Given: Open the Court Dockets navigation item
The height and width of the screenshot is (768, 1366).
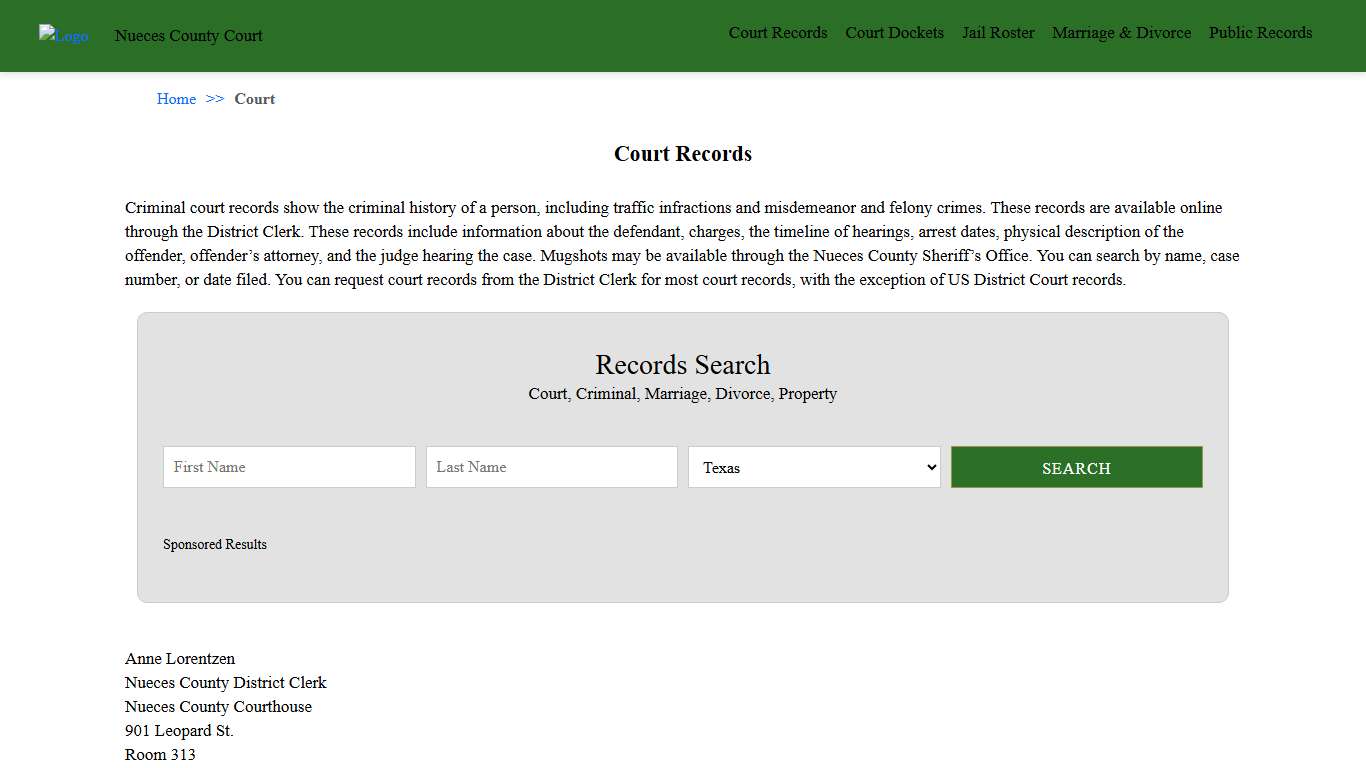Looking at the screenshot, I should point(894,32).
